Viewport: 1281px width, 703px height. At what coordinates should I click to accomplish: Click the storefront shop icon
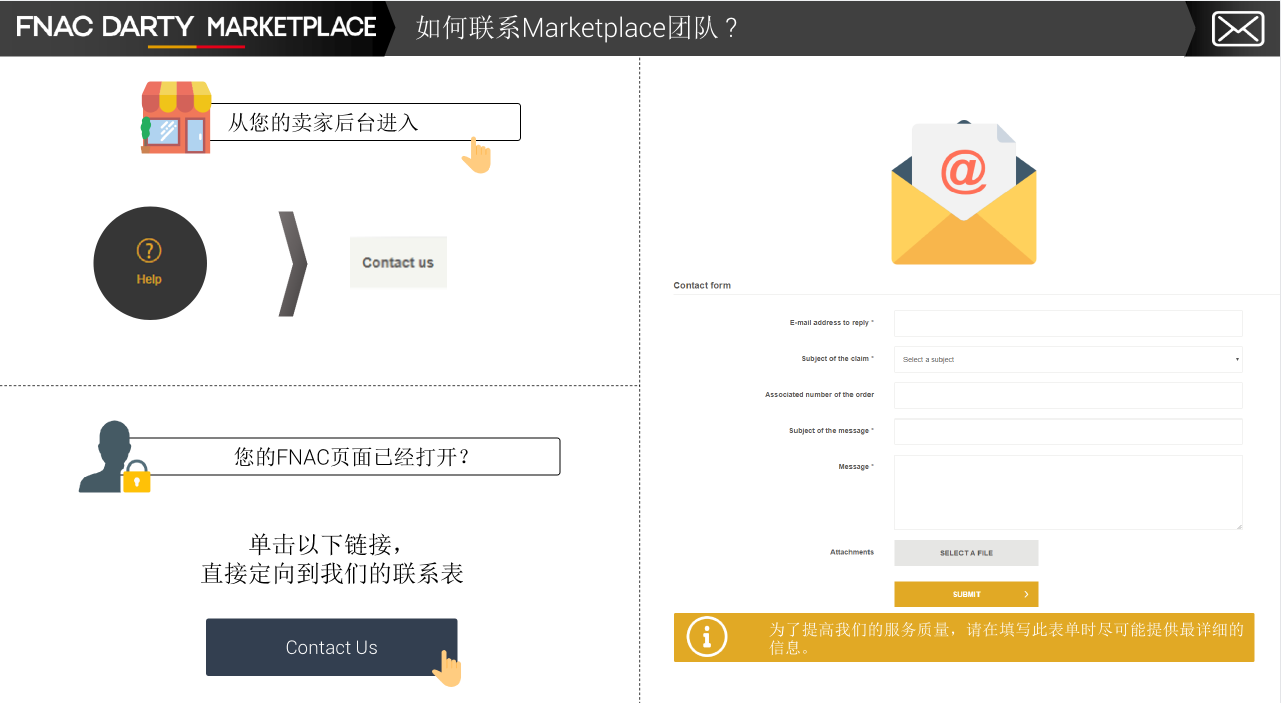[x=176, y=118]
